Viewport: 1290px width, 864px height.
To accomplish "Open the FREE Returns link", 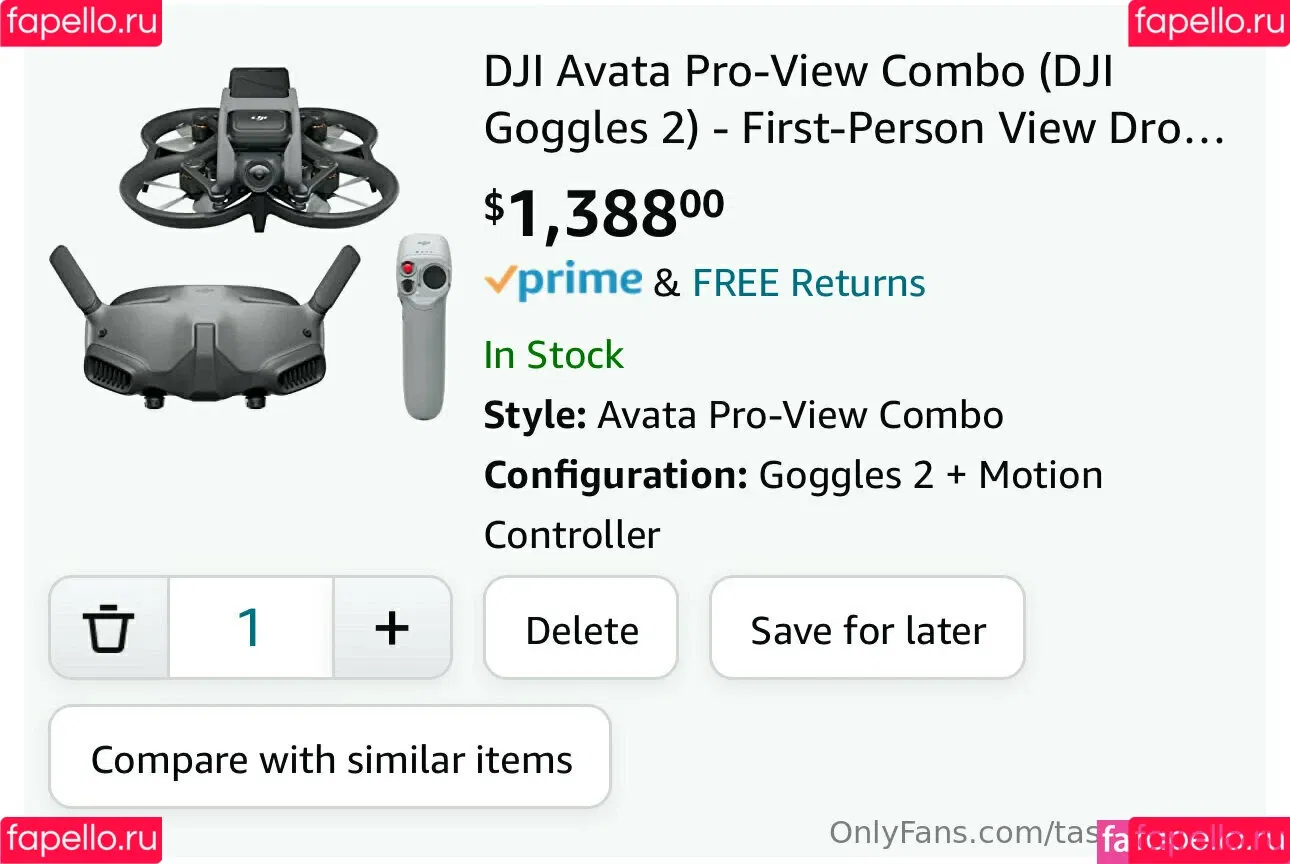I will click(x=809, y=283).
